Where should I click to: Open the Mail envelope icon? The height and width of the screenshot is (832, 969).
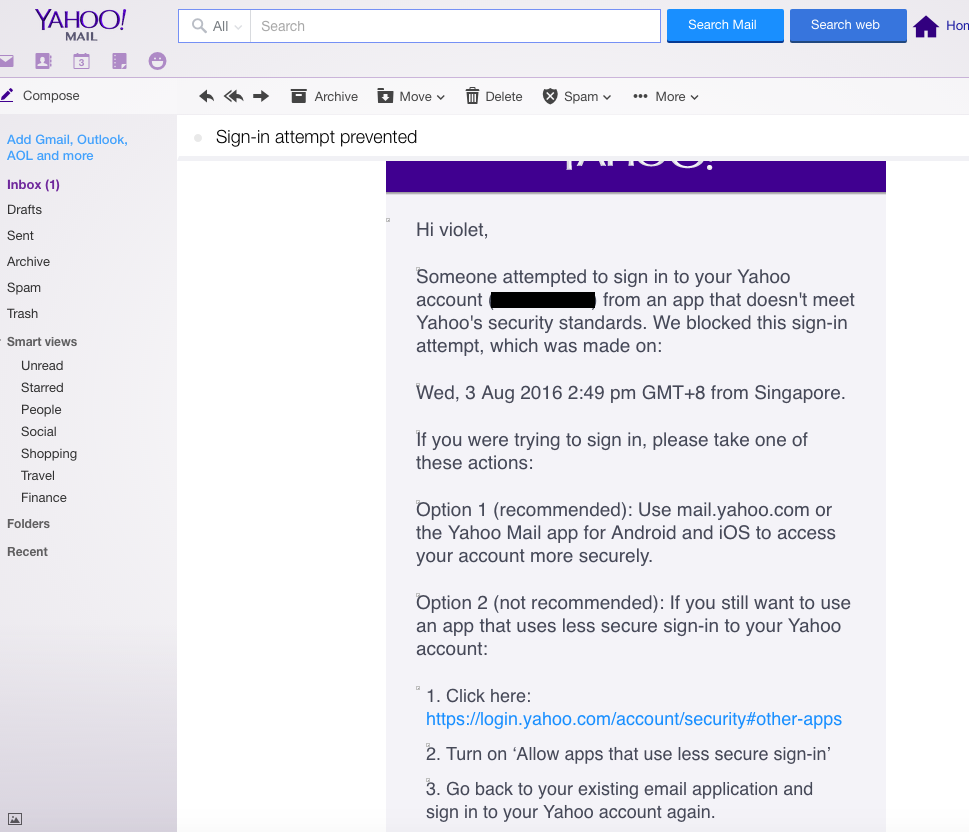(x=6, y=61)
